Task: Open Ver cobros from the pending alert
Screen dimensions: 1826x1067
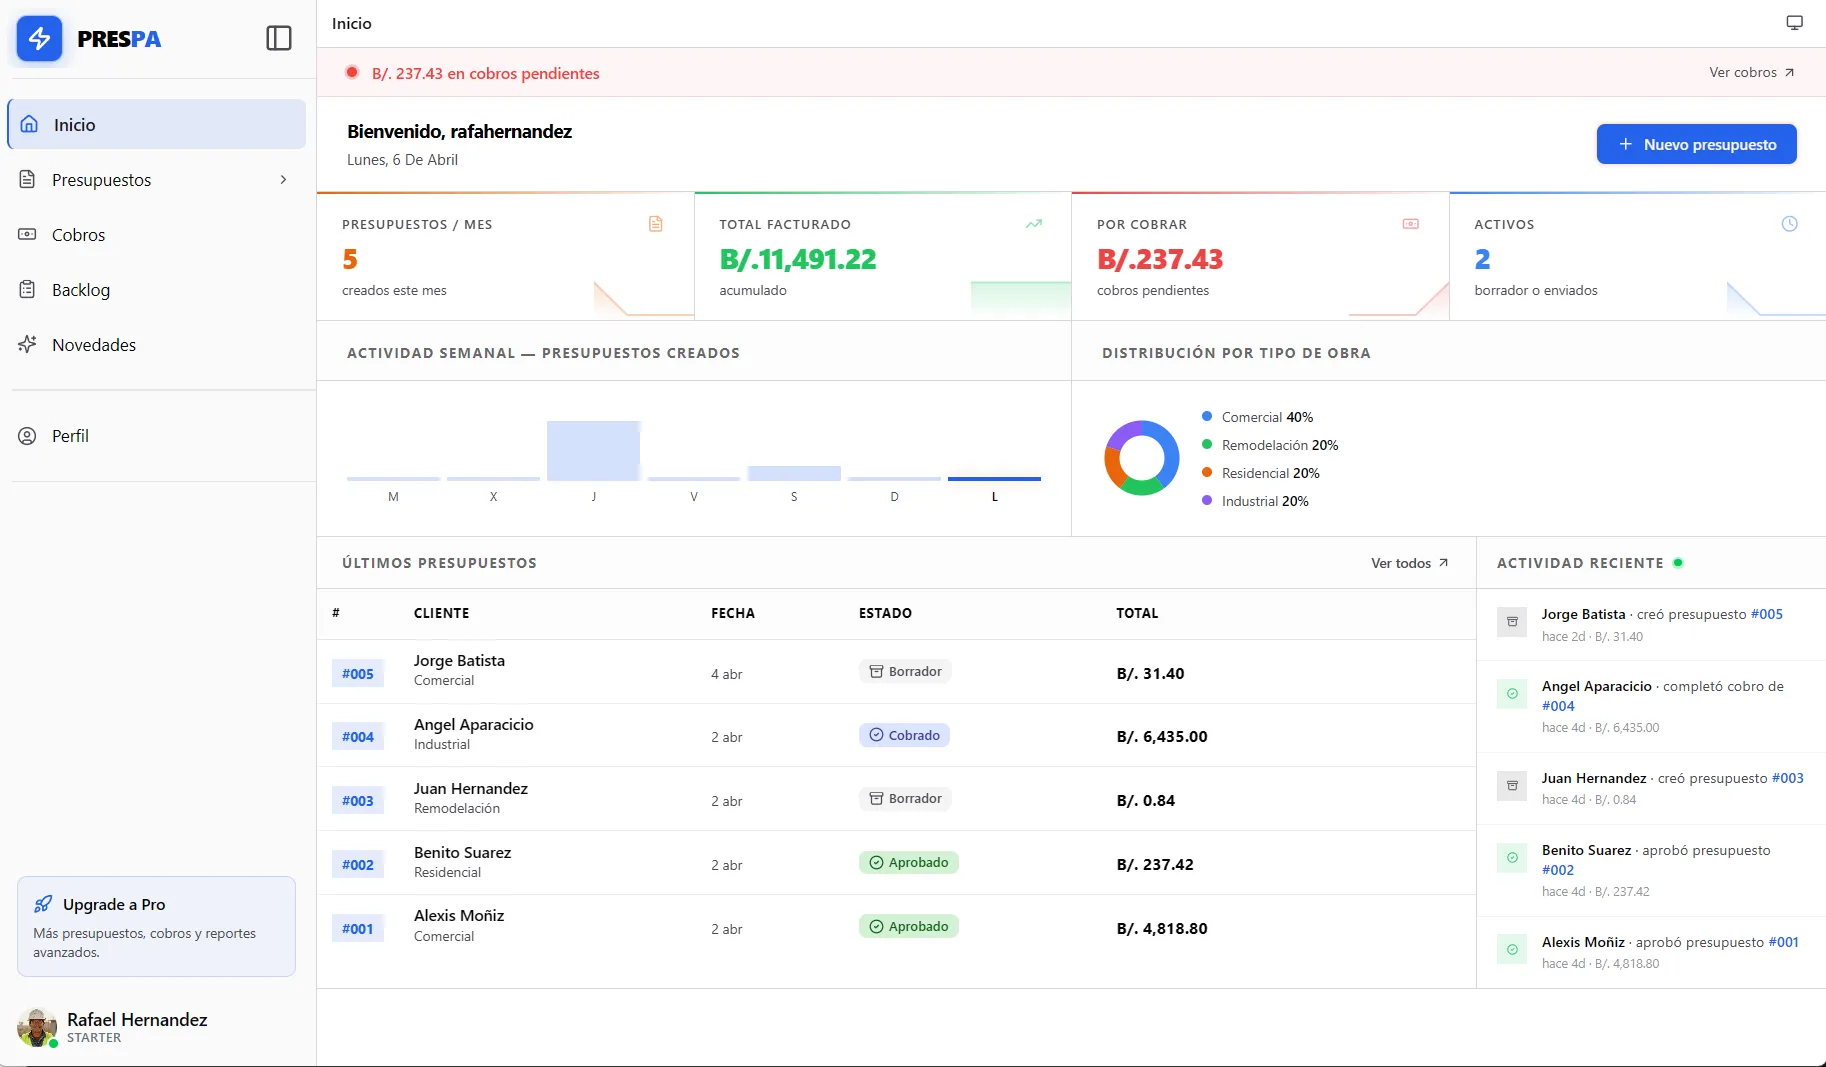Action: [x=1751, y=72]
